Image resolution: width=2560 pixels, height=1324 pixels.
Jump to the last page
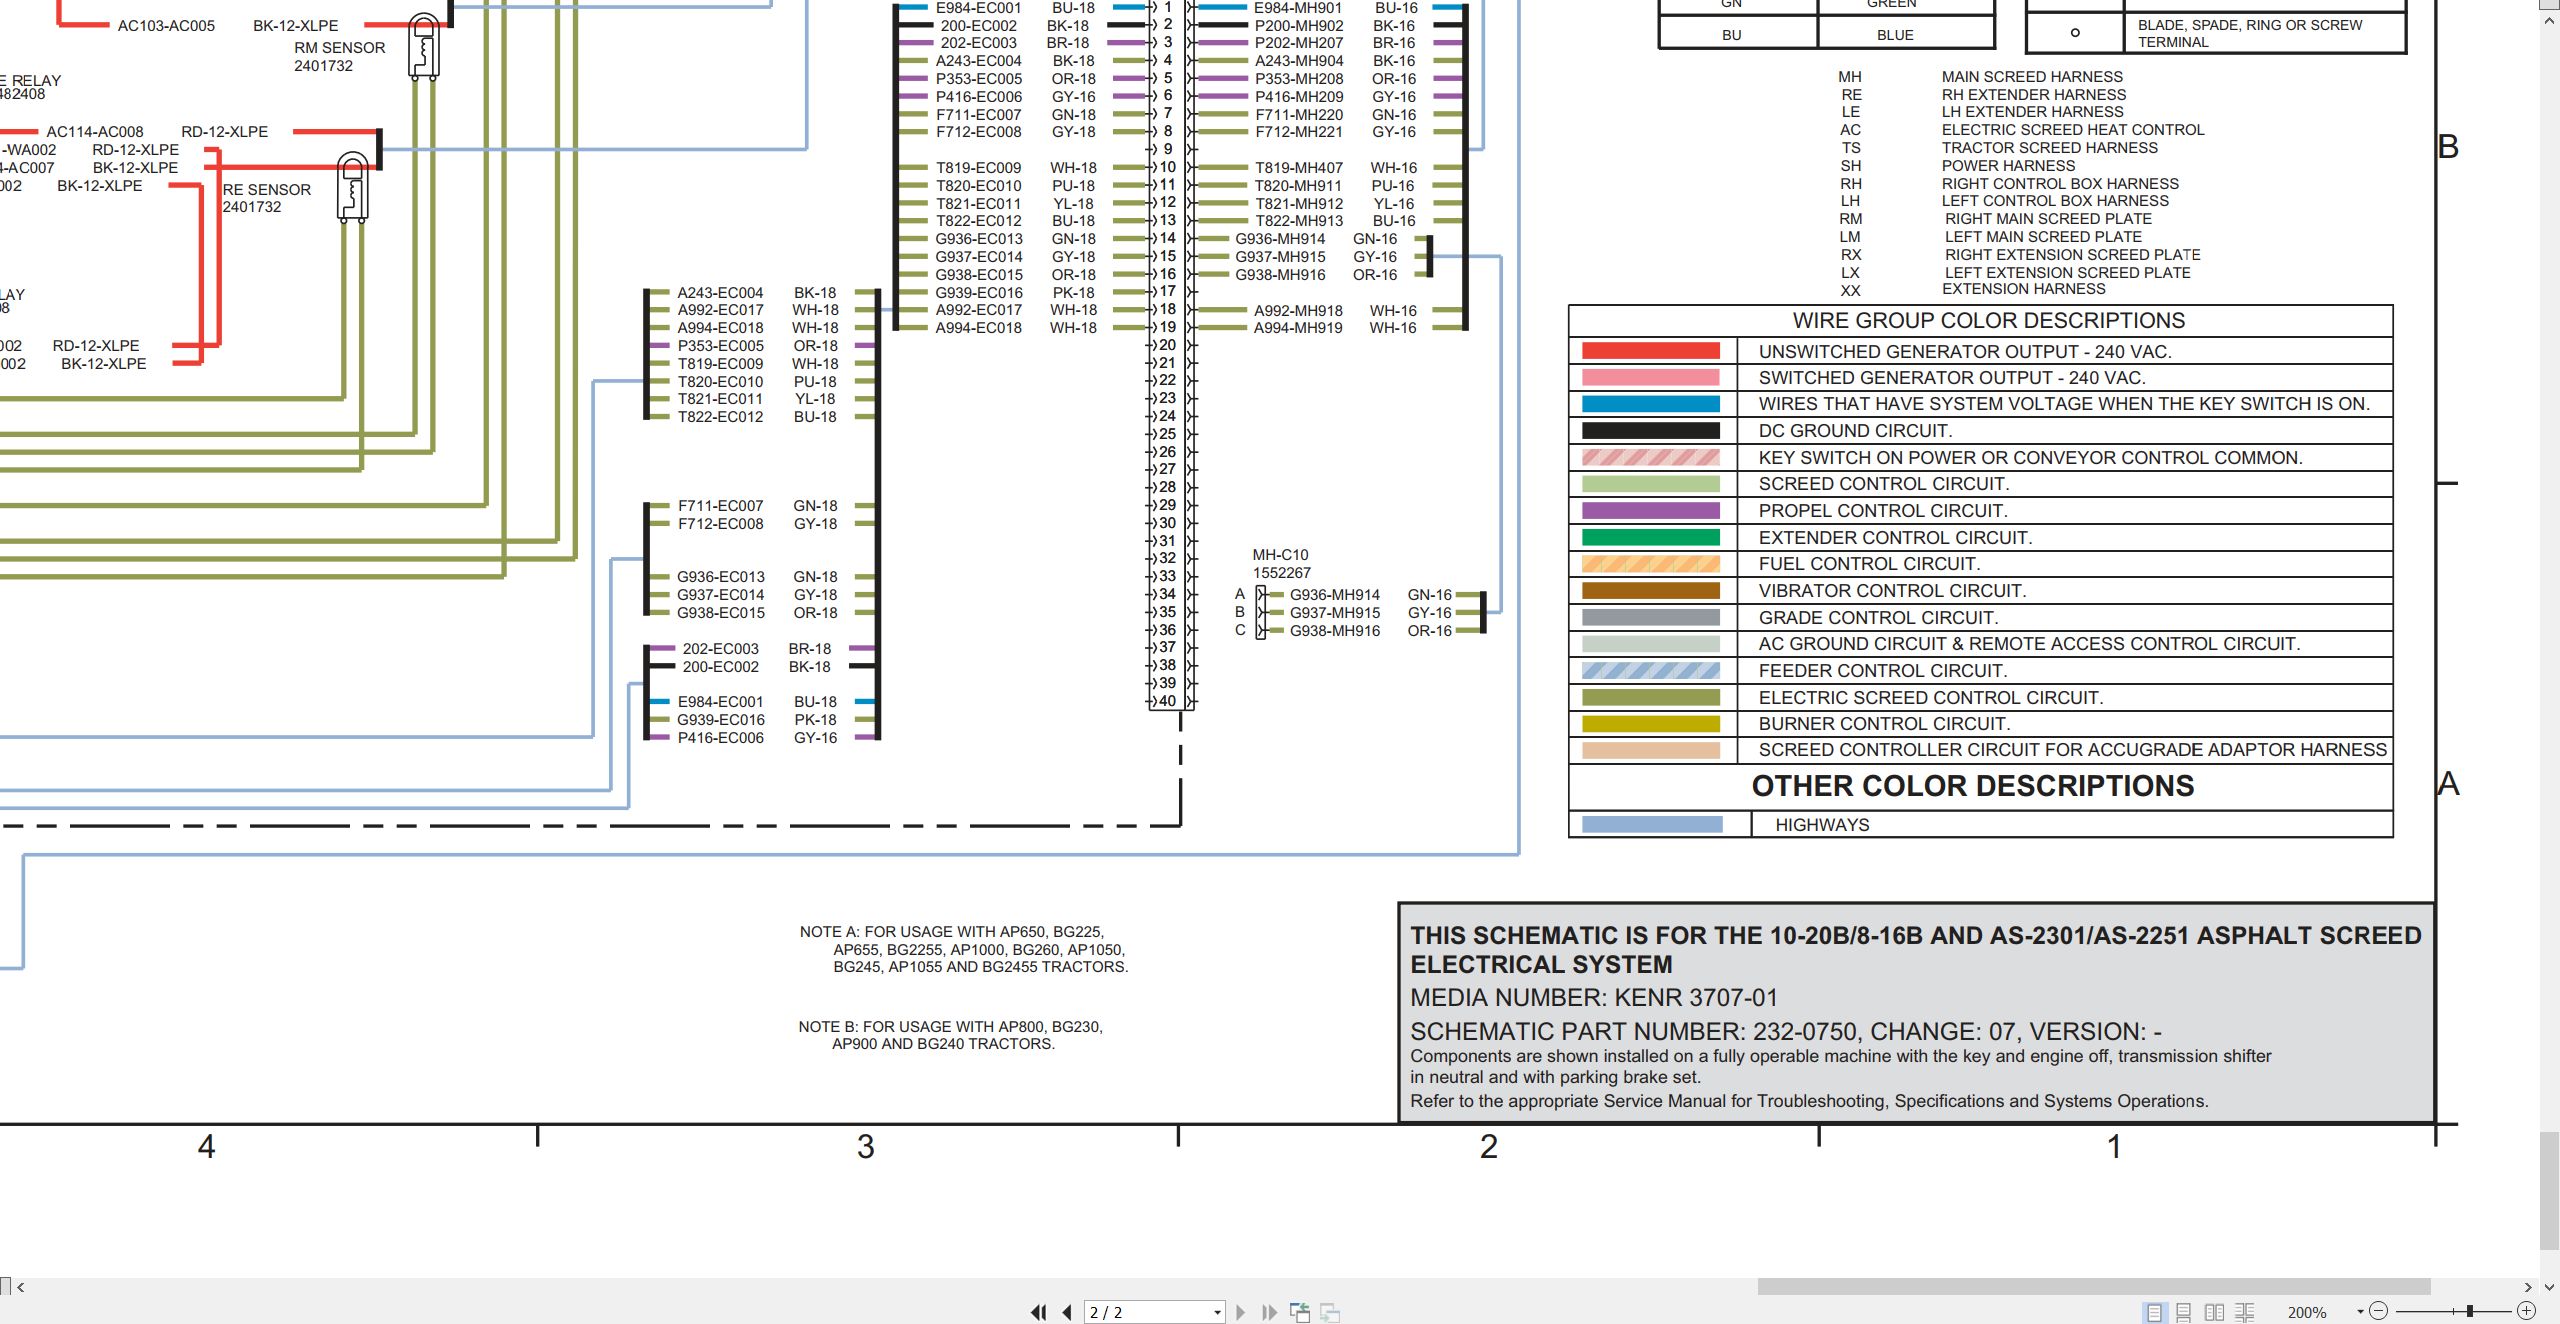(x=1269, y=1312)
